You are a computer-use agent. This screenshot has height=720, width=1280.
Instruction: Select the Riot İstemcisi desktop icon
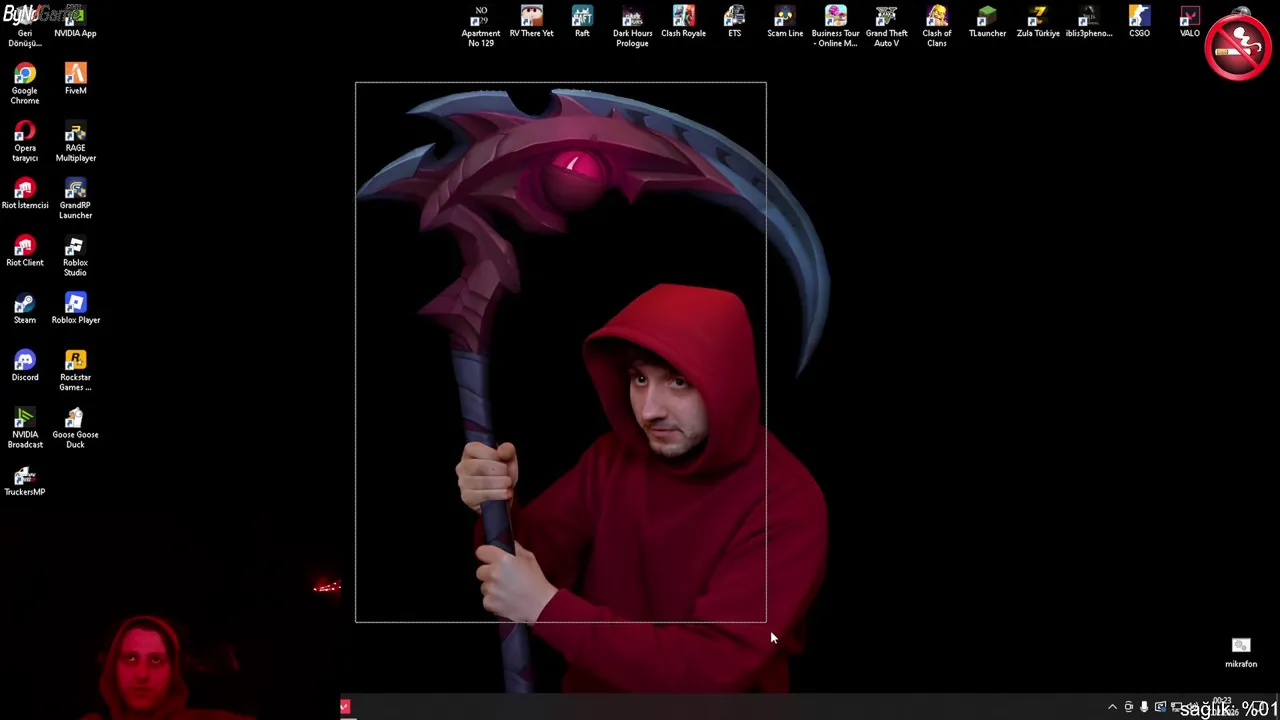[x=25, y=194]
